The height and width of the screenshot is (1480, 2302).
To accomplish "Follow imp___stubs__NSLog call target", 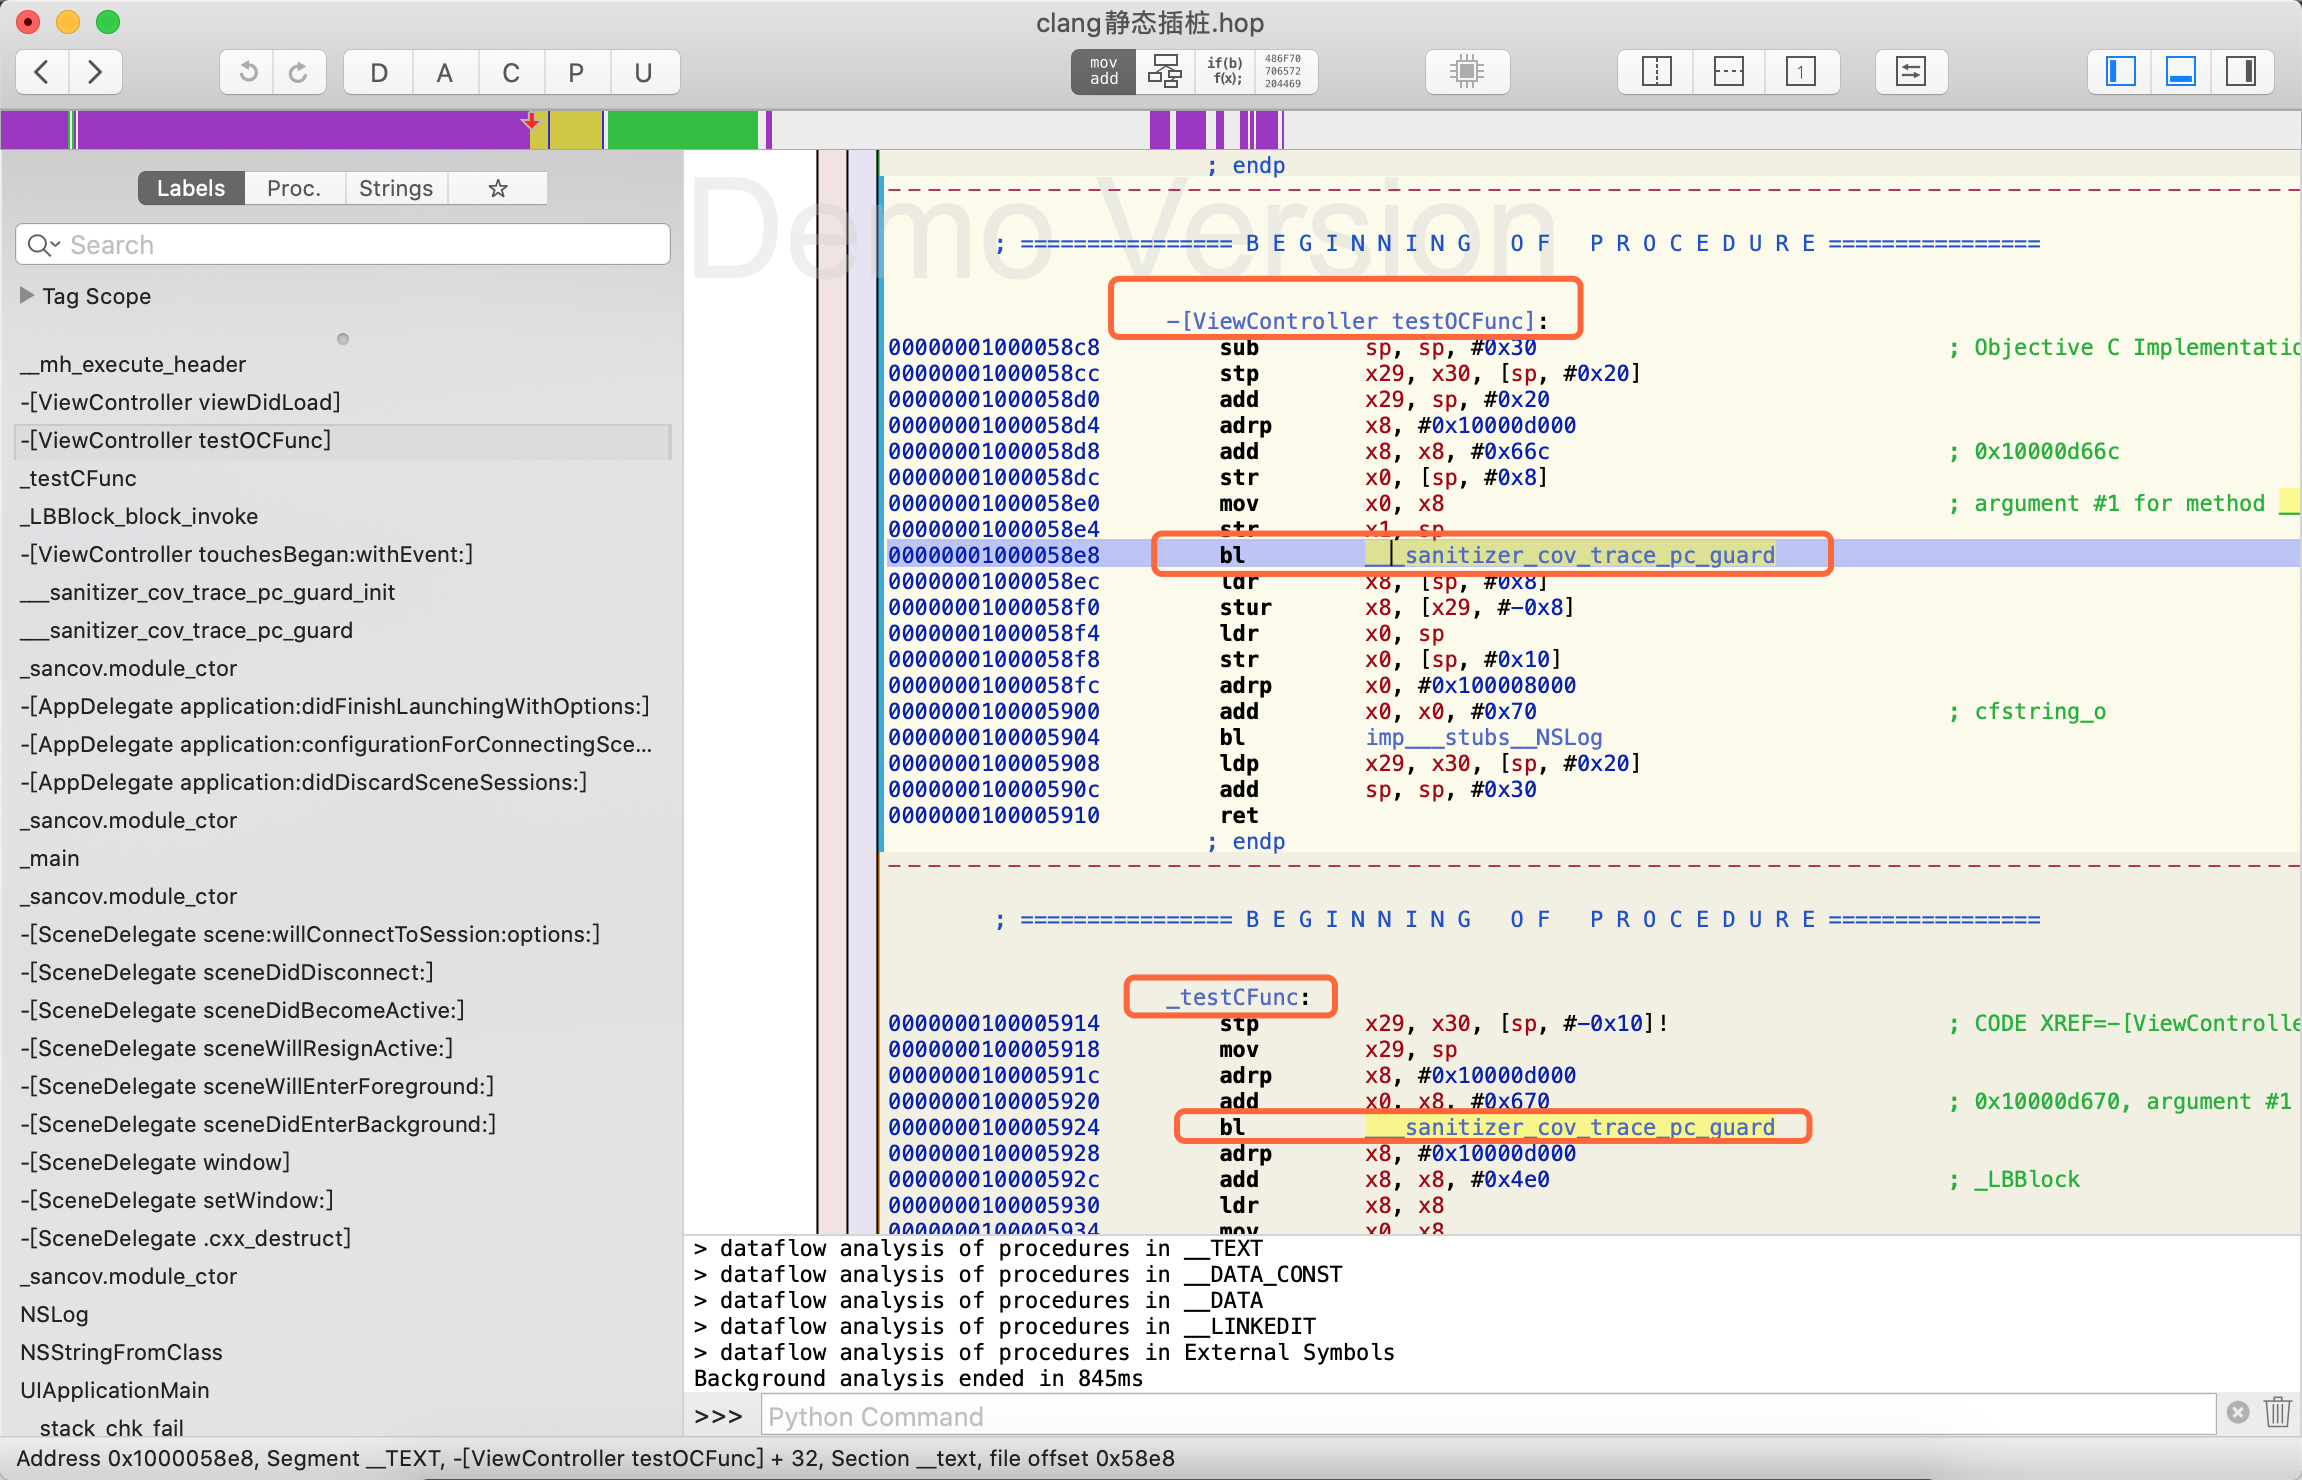I will click(x=1484, y=737).
